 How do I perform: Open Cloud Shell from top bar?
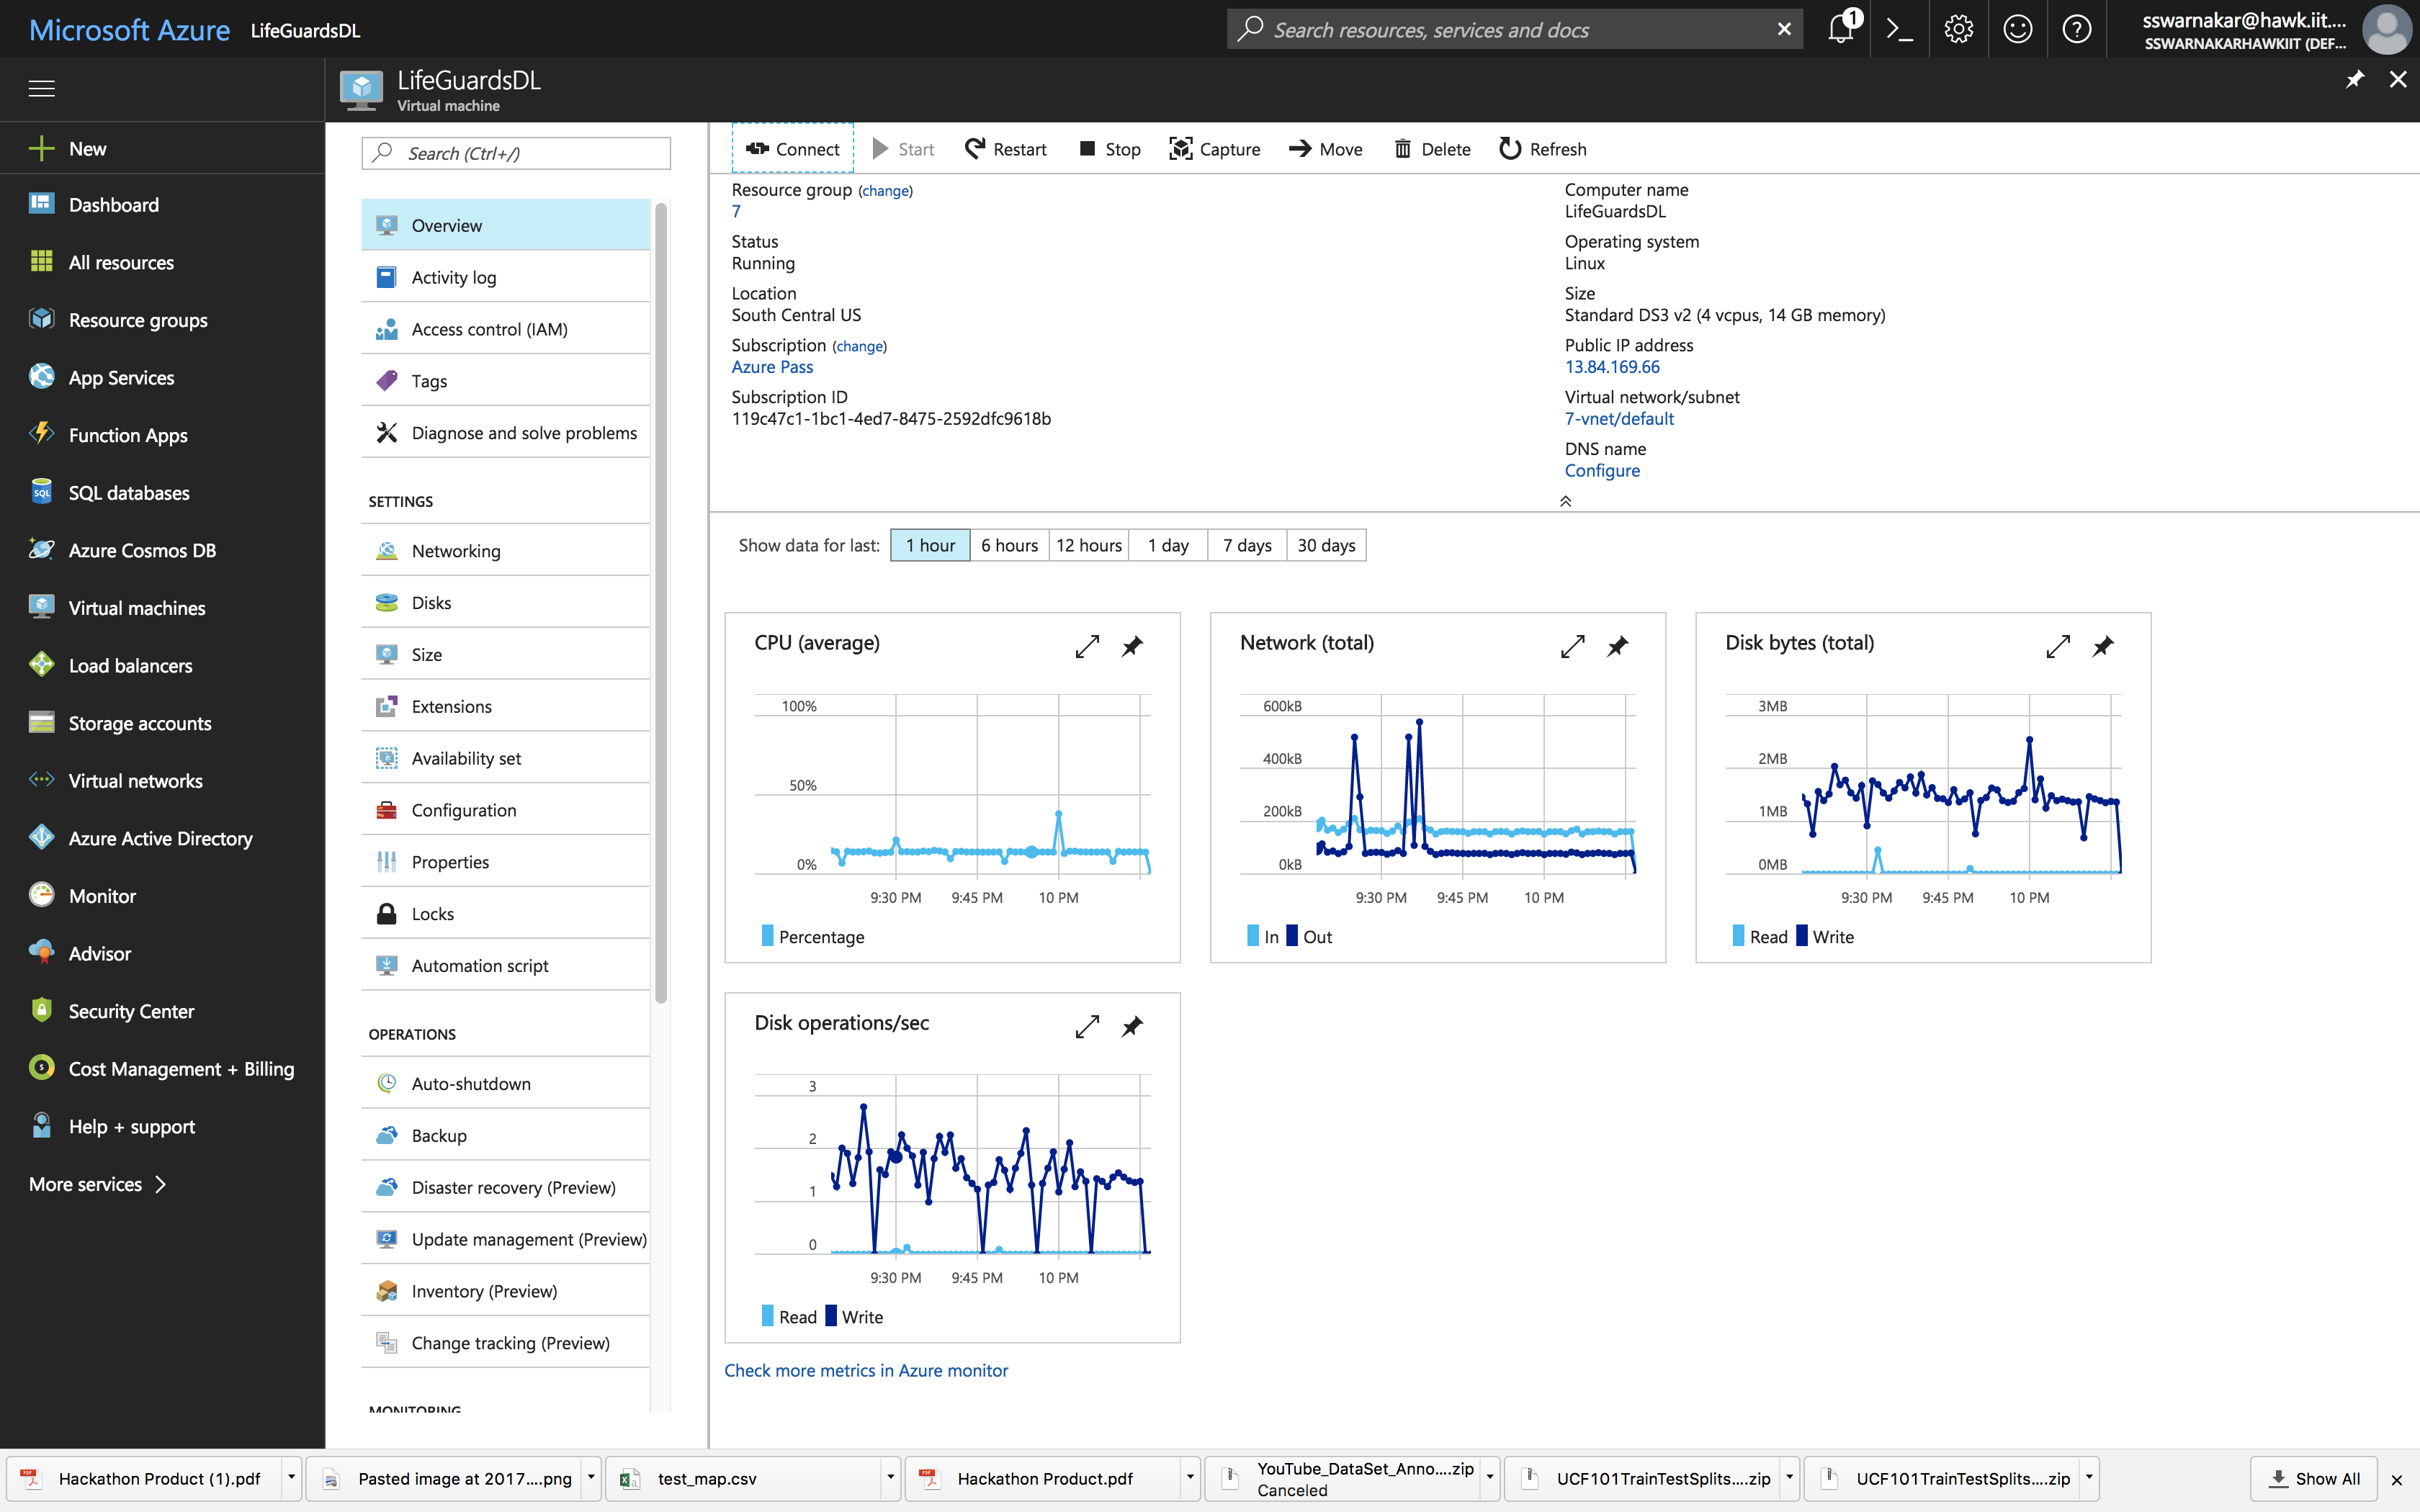[1898, 30]
